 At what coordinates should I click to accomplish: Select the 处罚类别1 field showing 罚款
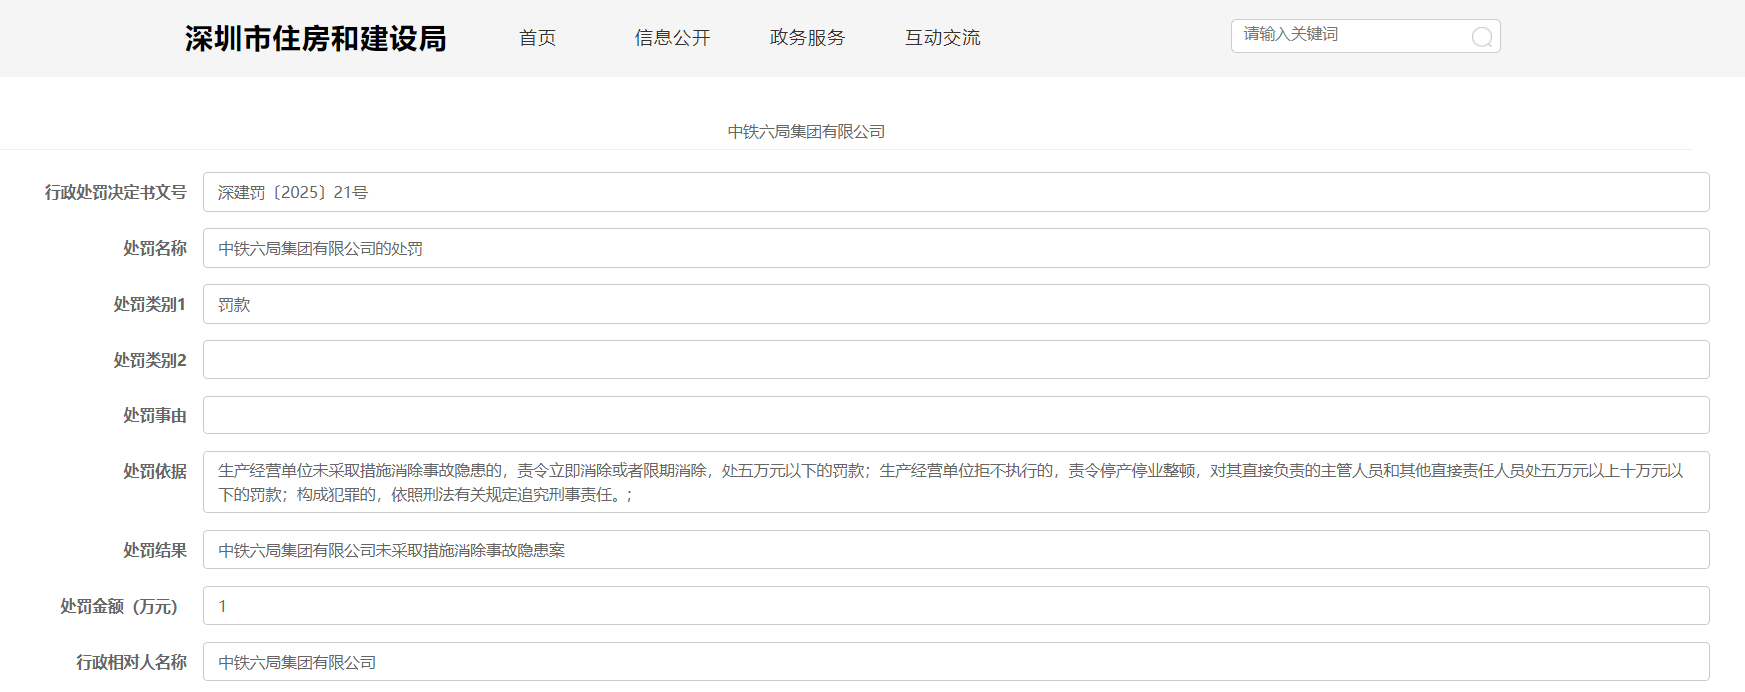(955, 304)
